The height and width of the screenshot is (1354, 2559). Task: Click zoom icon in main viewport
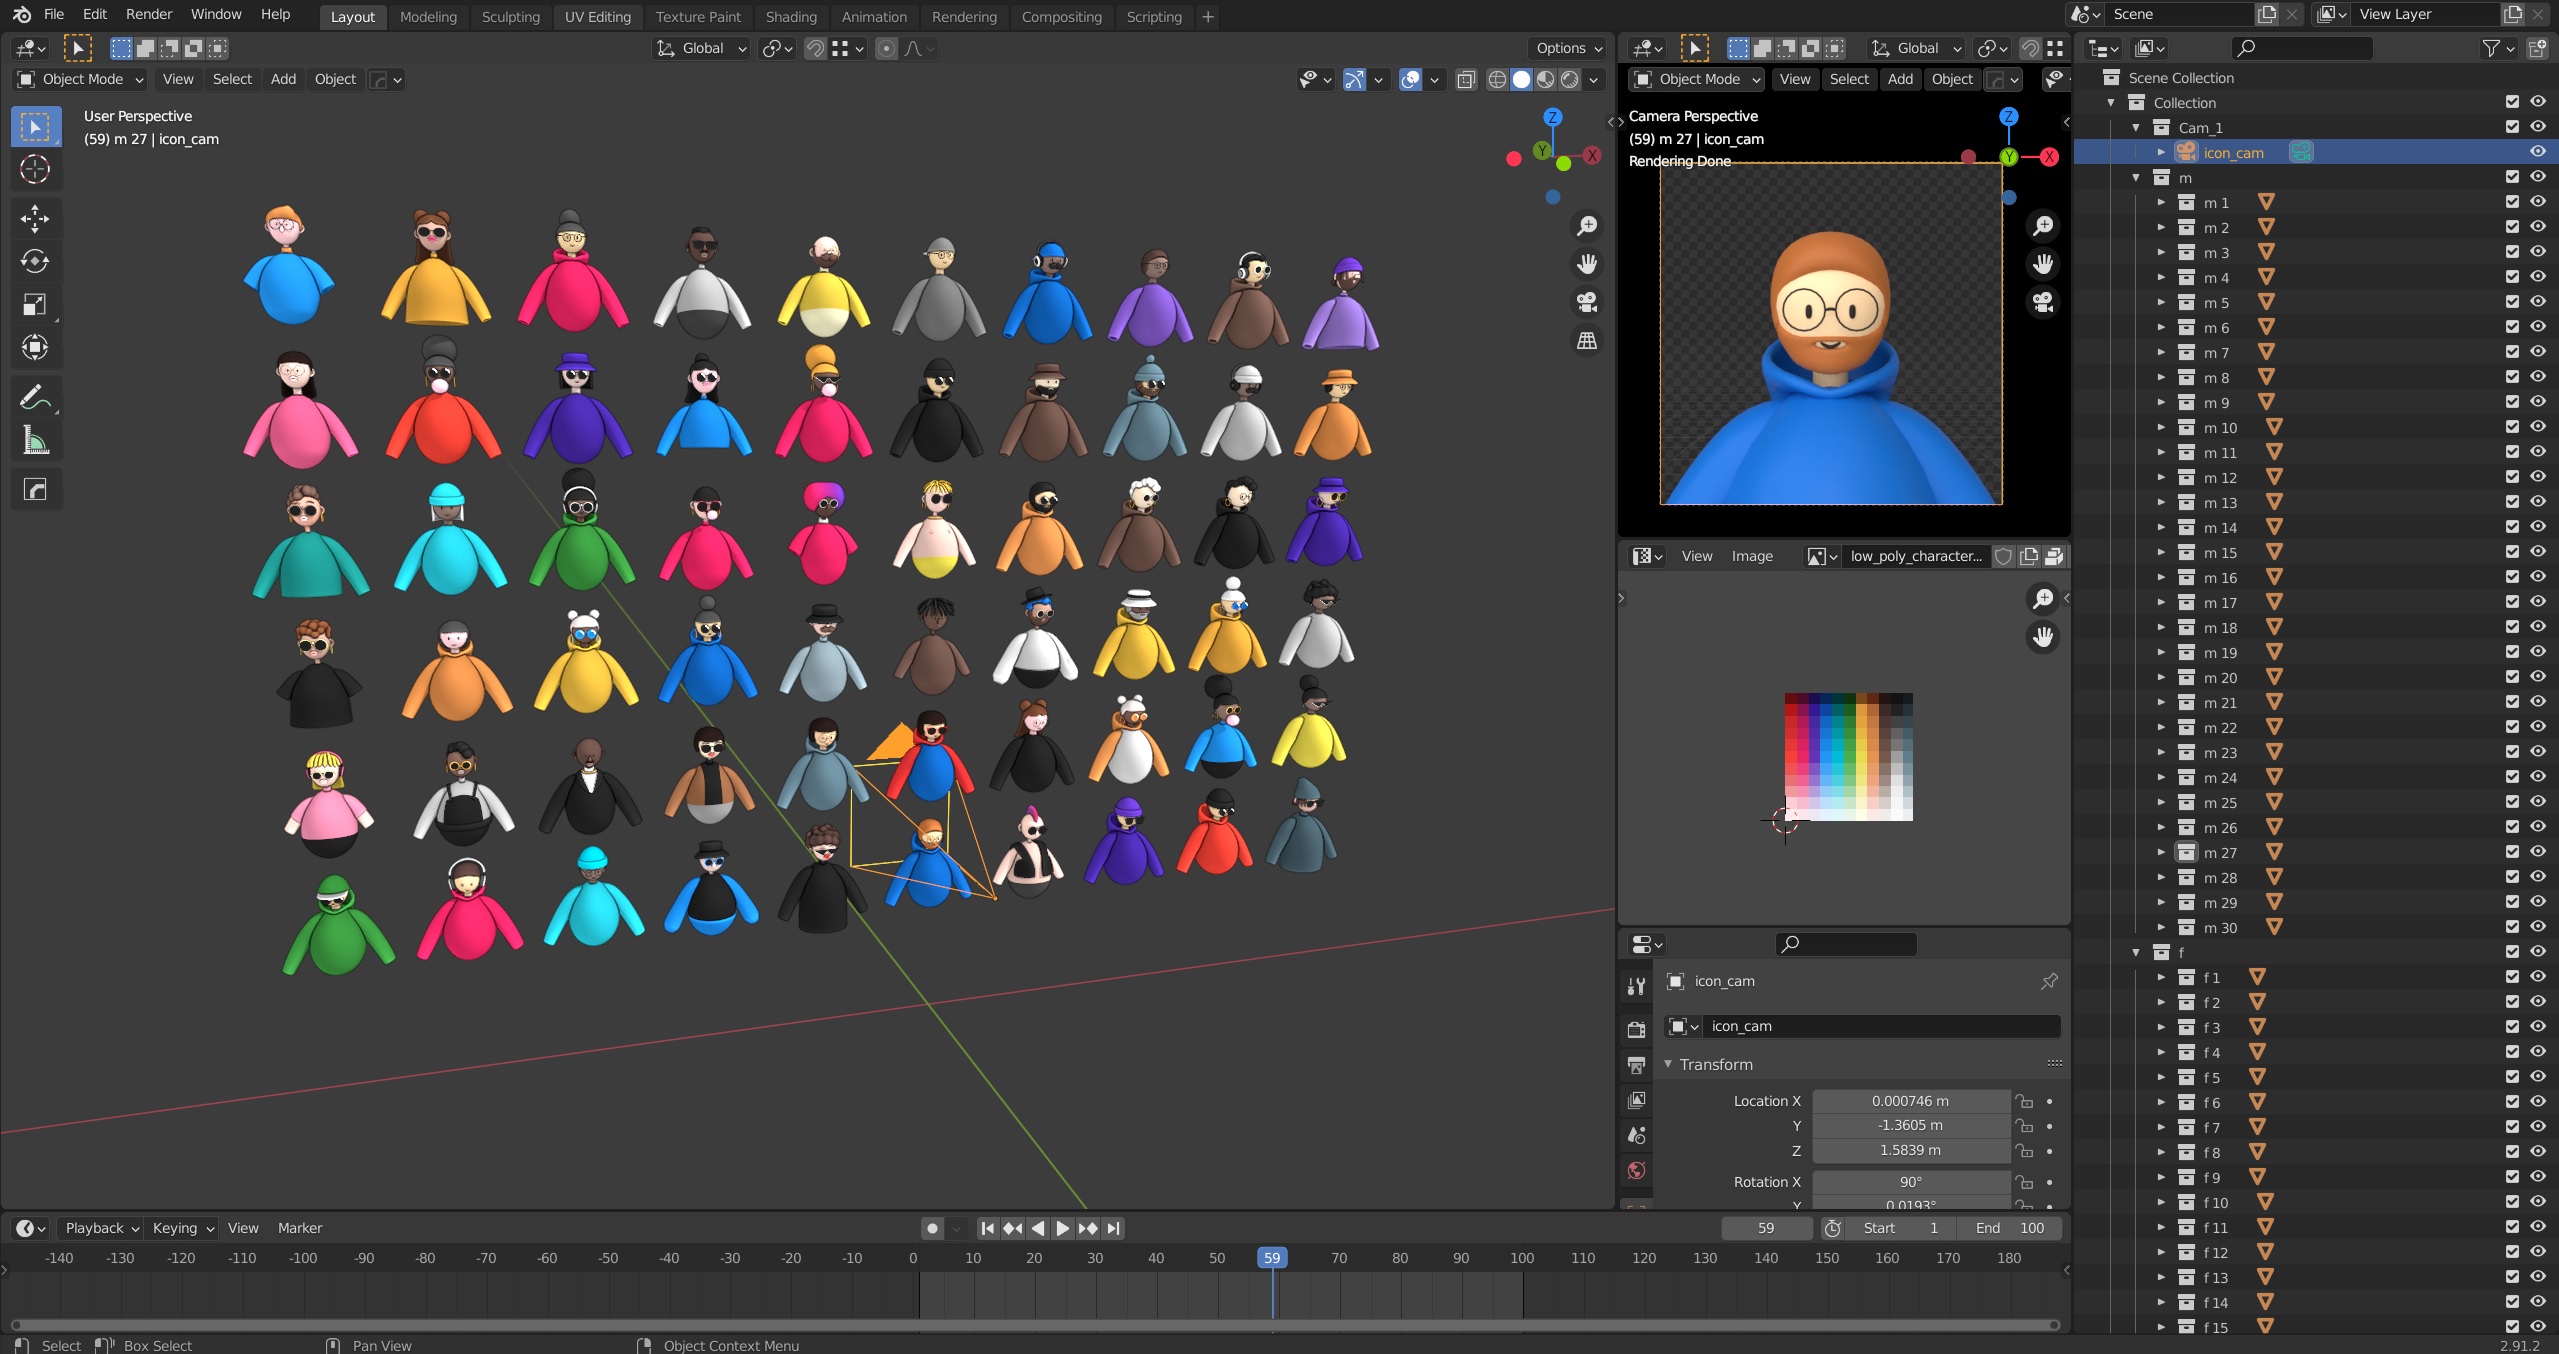(x=1587, y=226)
